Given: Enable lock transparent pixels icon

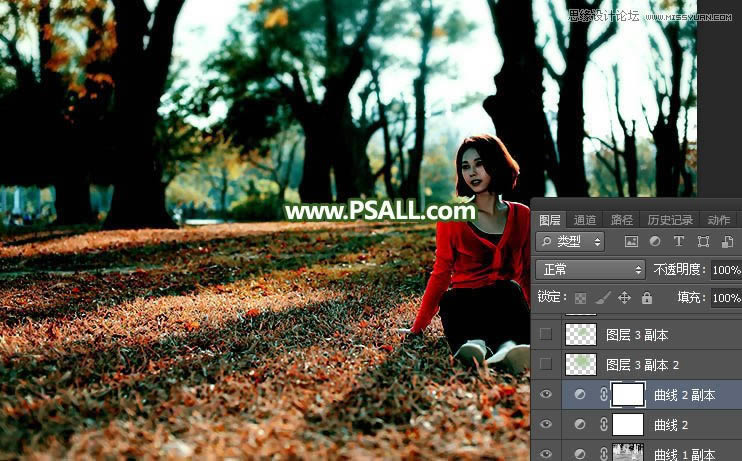Looking at the screenshot, I should click(579, 298).
